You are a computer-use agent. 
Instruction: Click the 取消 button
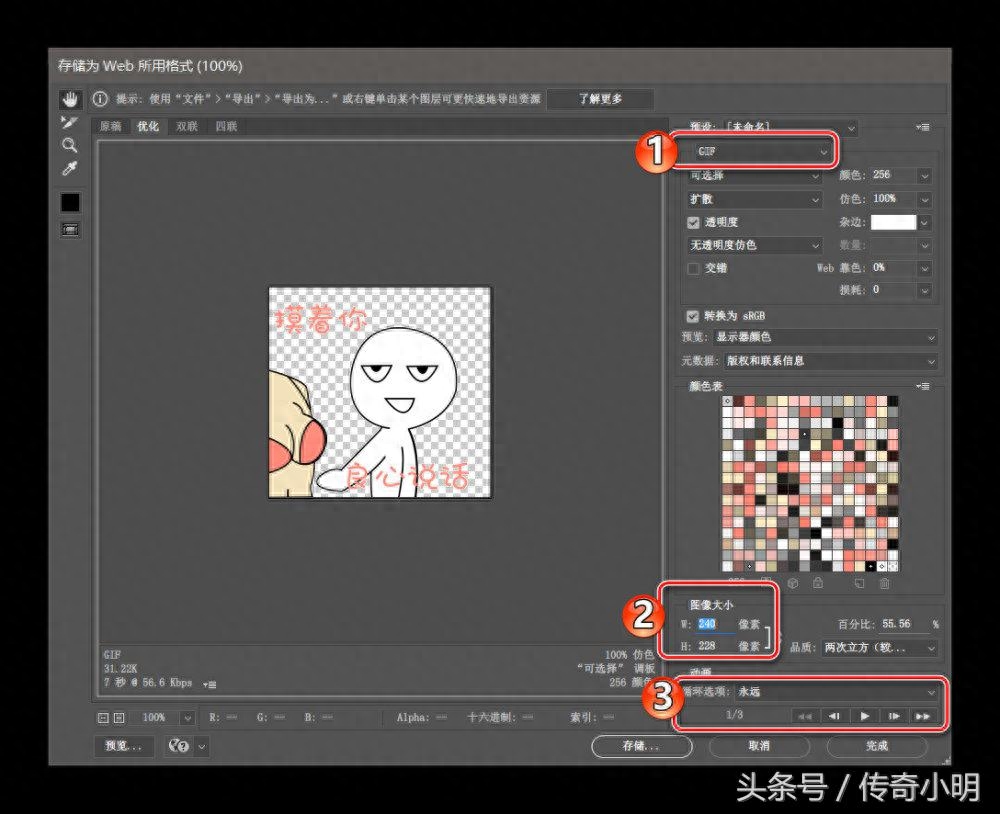pyautogui.click(x=759, y=746)
